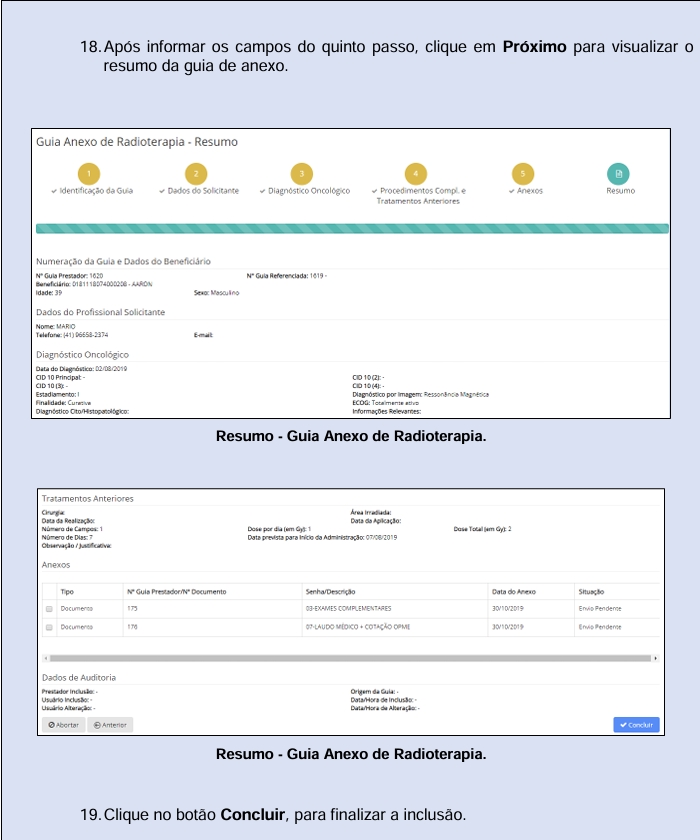Image resolution: width=700 pixels, height=840 pixels.
Task: Click Numeração da Guia e Dados do Beneficiário
Action: [x=123, y=261]
